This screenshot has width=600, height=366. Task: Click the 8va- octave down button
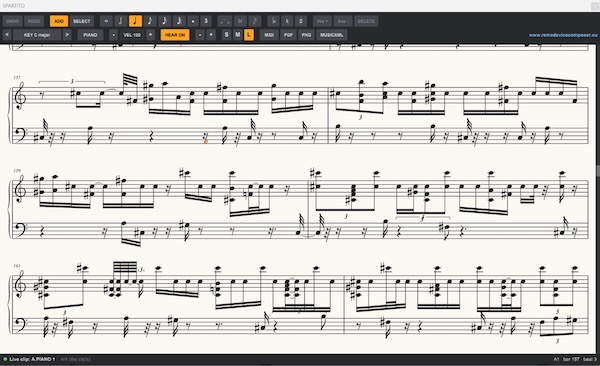coord(343,21)
